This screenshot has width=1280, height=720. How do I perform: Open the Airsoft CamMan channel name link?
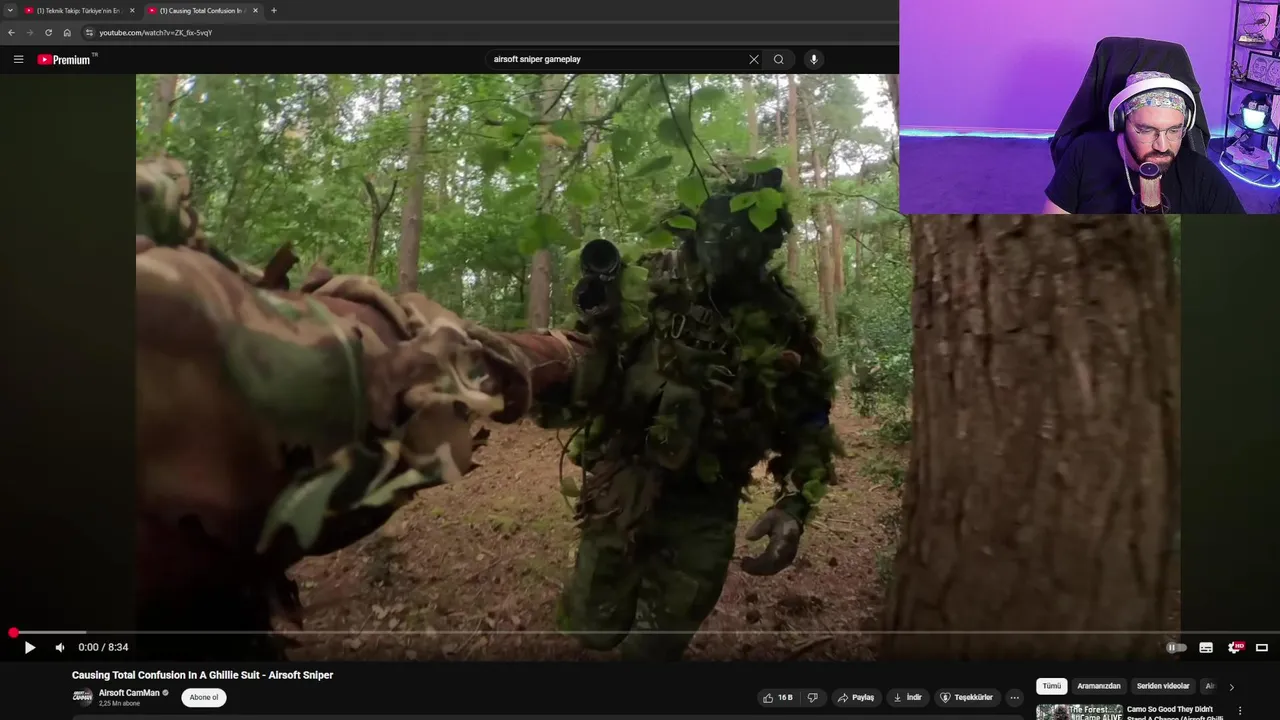click(x=129, y=693)
